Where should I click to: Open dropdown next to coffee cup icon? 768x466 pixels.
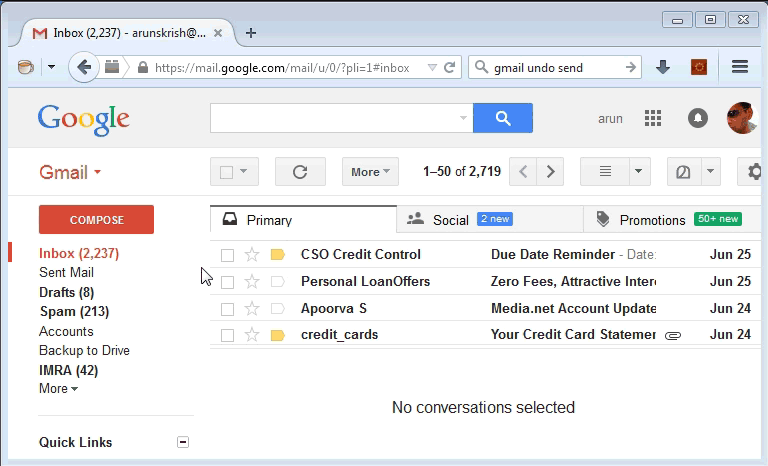[51, 67]
